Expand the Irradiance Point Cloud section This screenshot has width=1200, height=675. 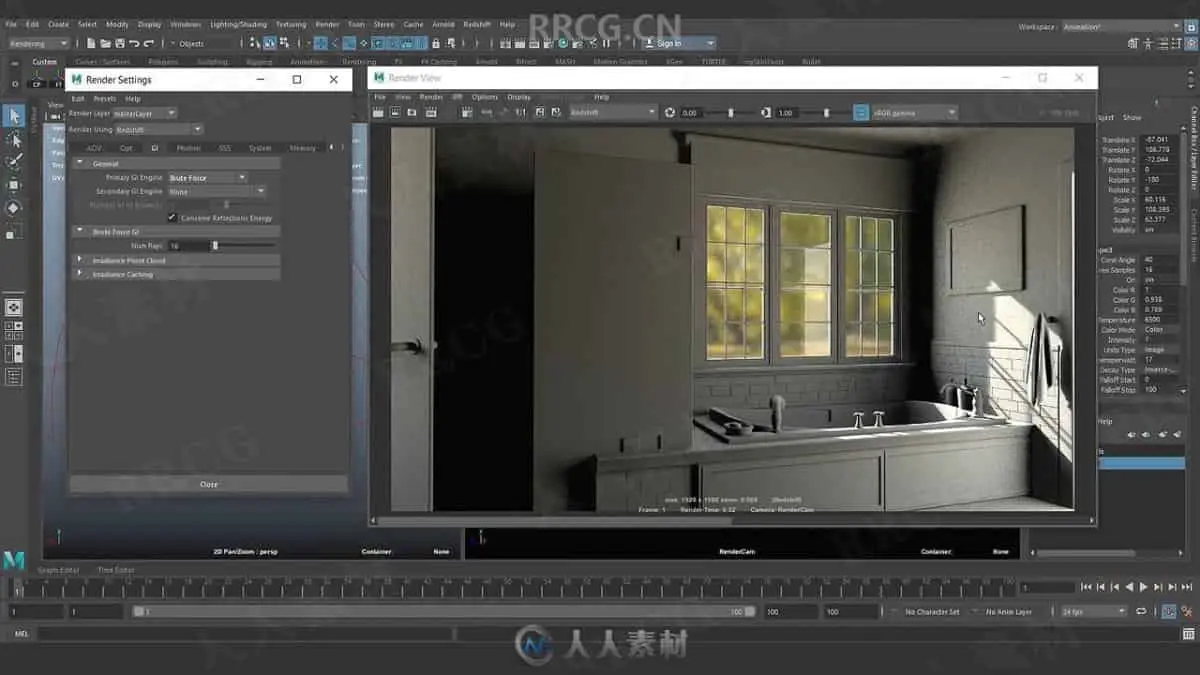point(80,260)
